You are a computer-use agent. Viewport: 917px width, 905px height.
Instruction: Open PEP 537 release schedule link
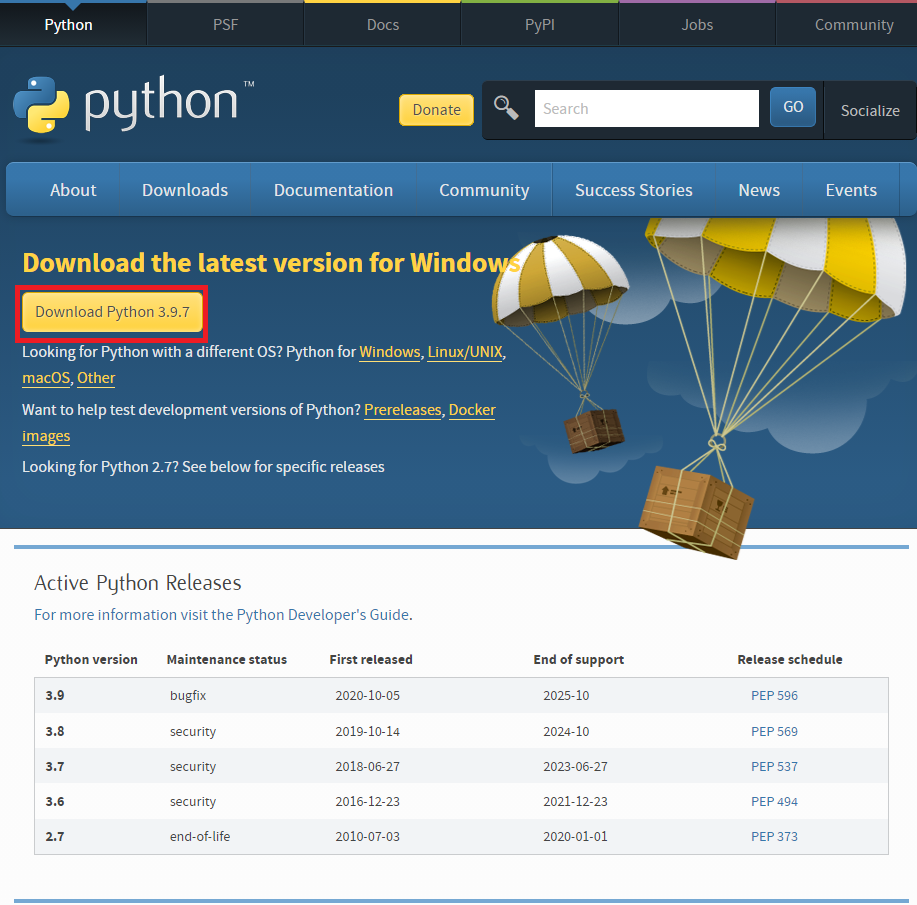(x=774, y=766)
